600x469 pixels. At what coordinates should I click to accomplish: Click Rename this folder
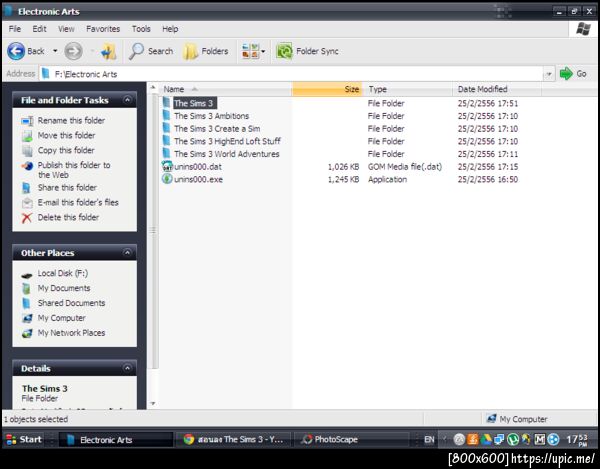point(71,121)
